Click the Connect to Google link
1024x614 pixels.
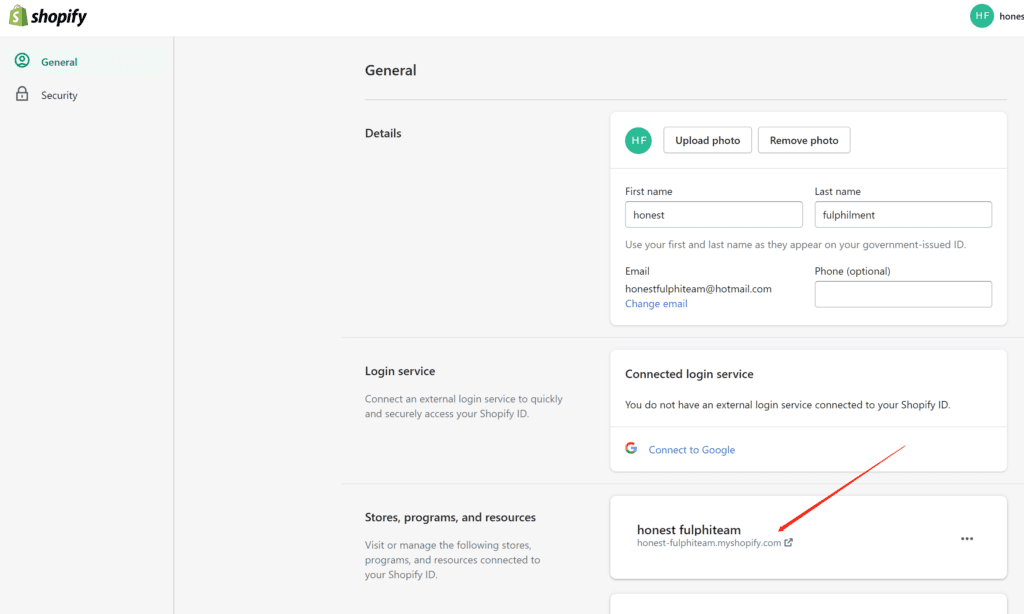click(x=691, y=450)
